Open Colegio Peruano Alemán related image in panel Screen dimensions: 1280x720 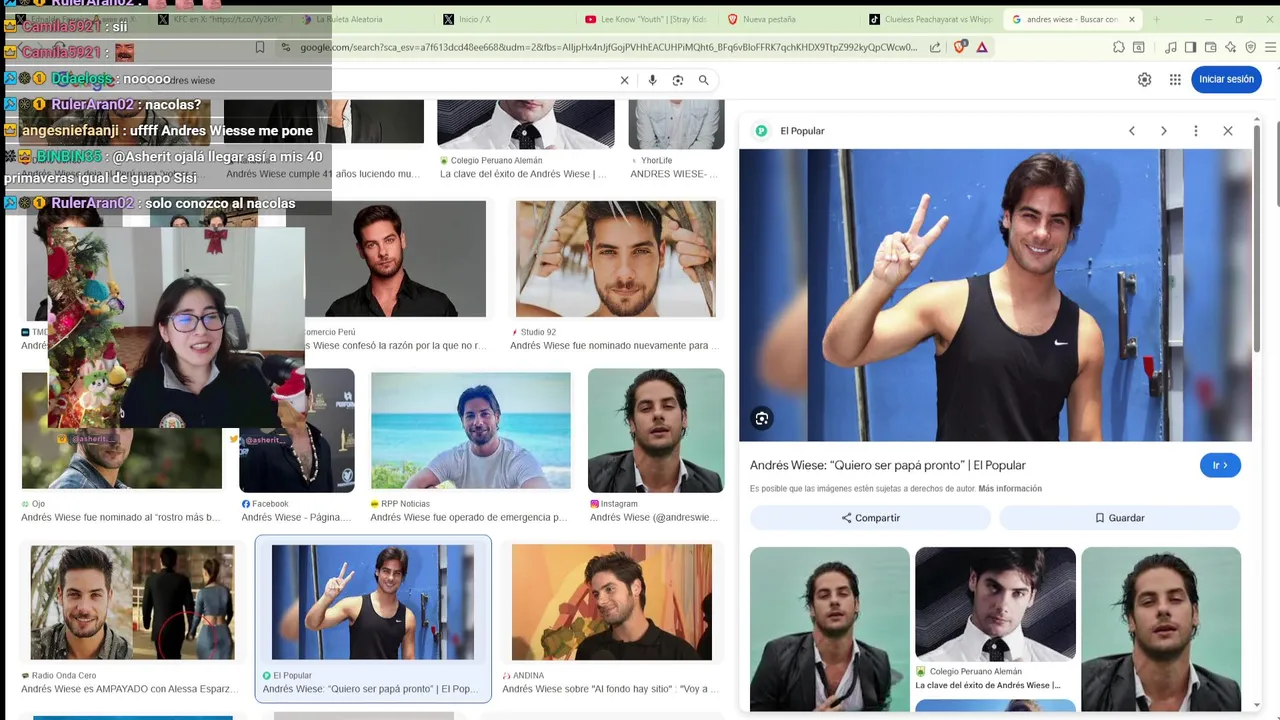tap(995, 604)
